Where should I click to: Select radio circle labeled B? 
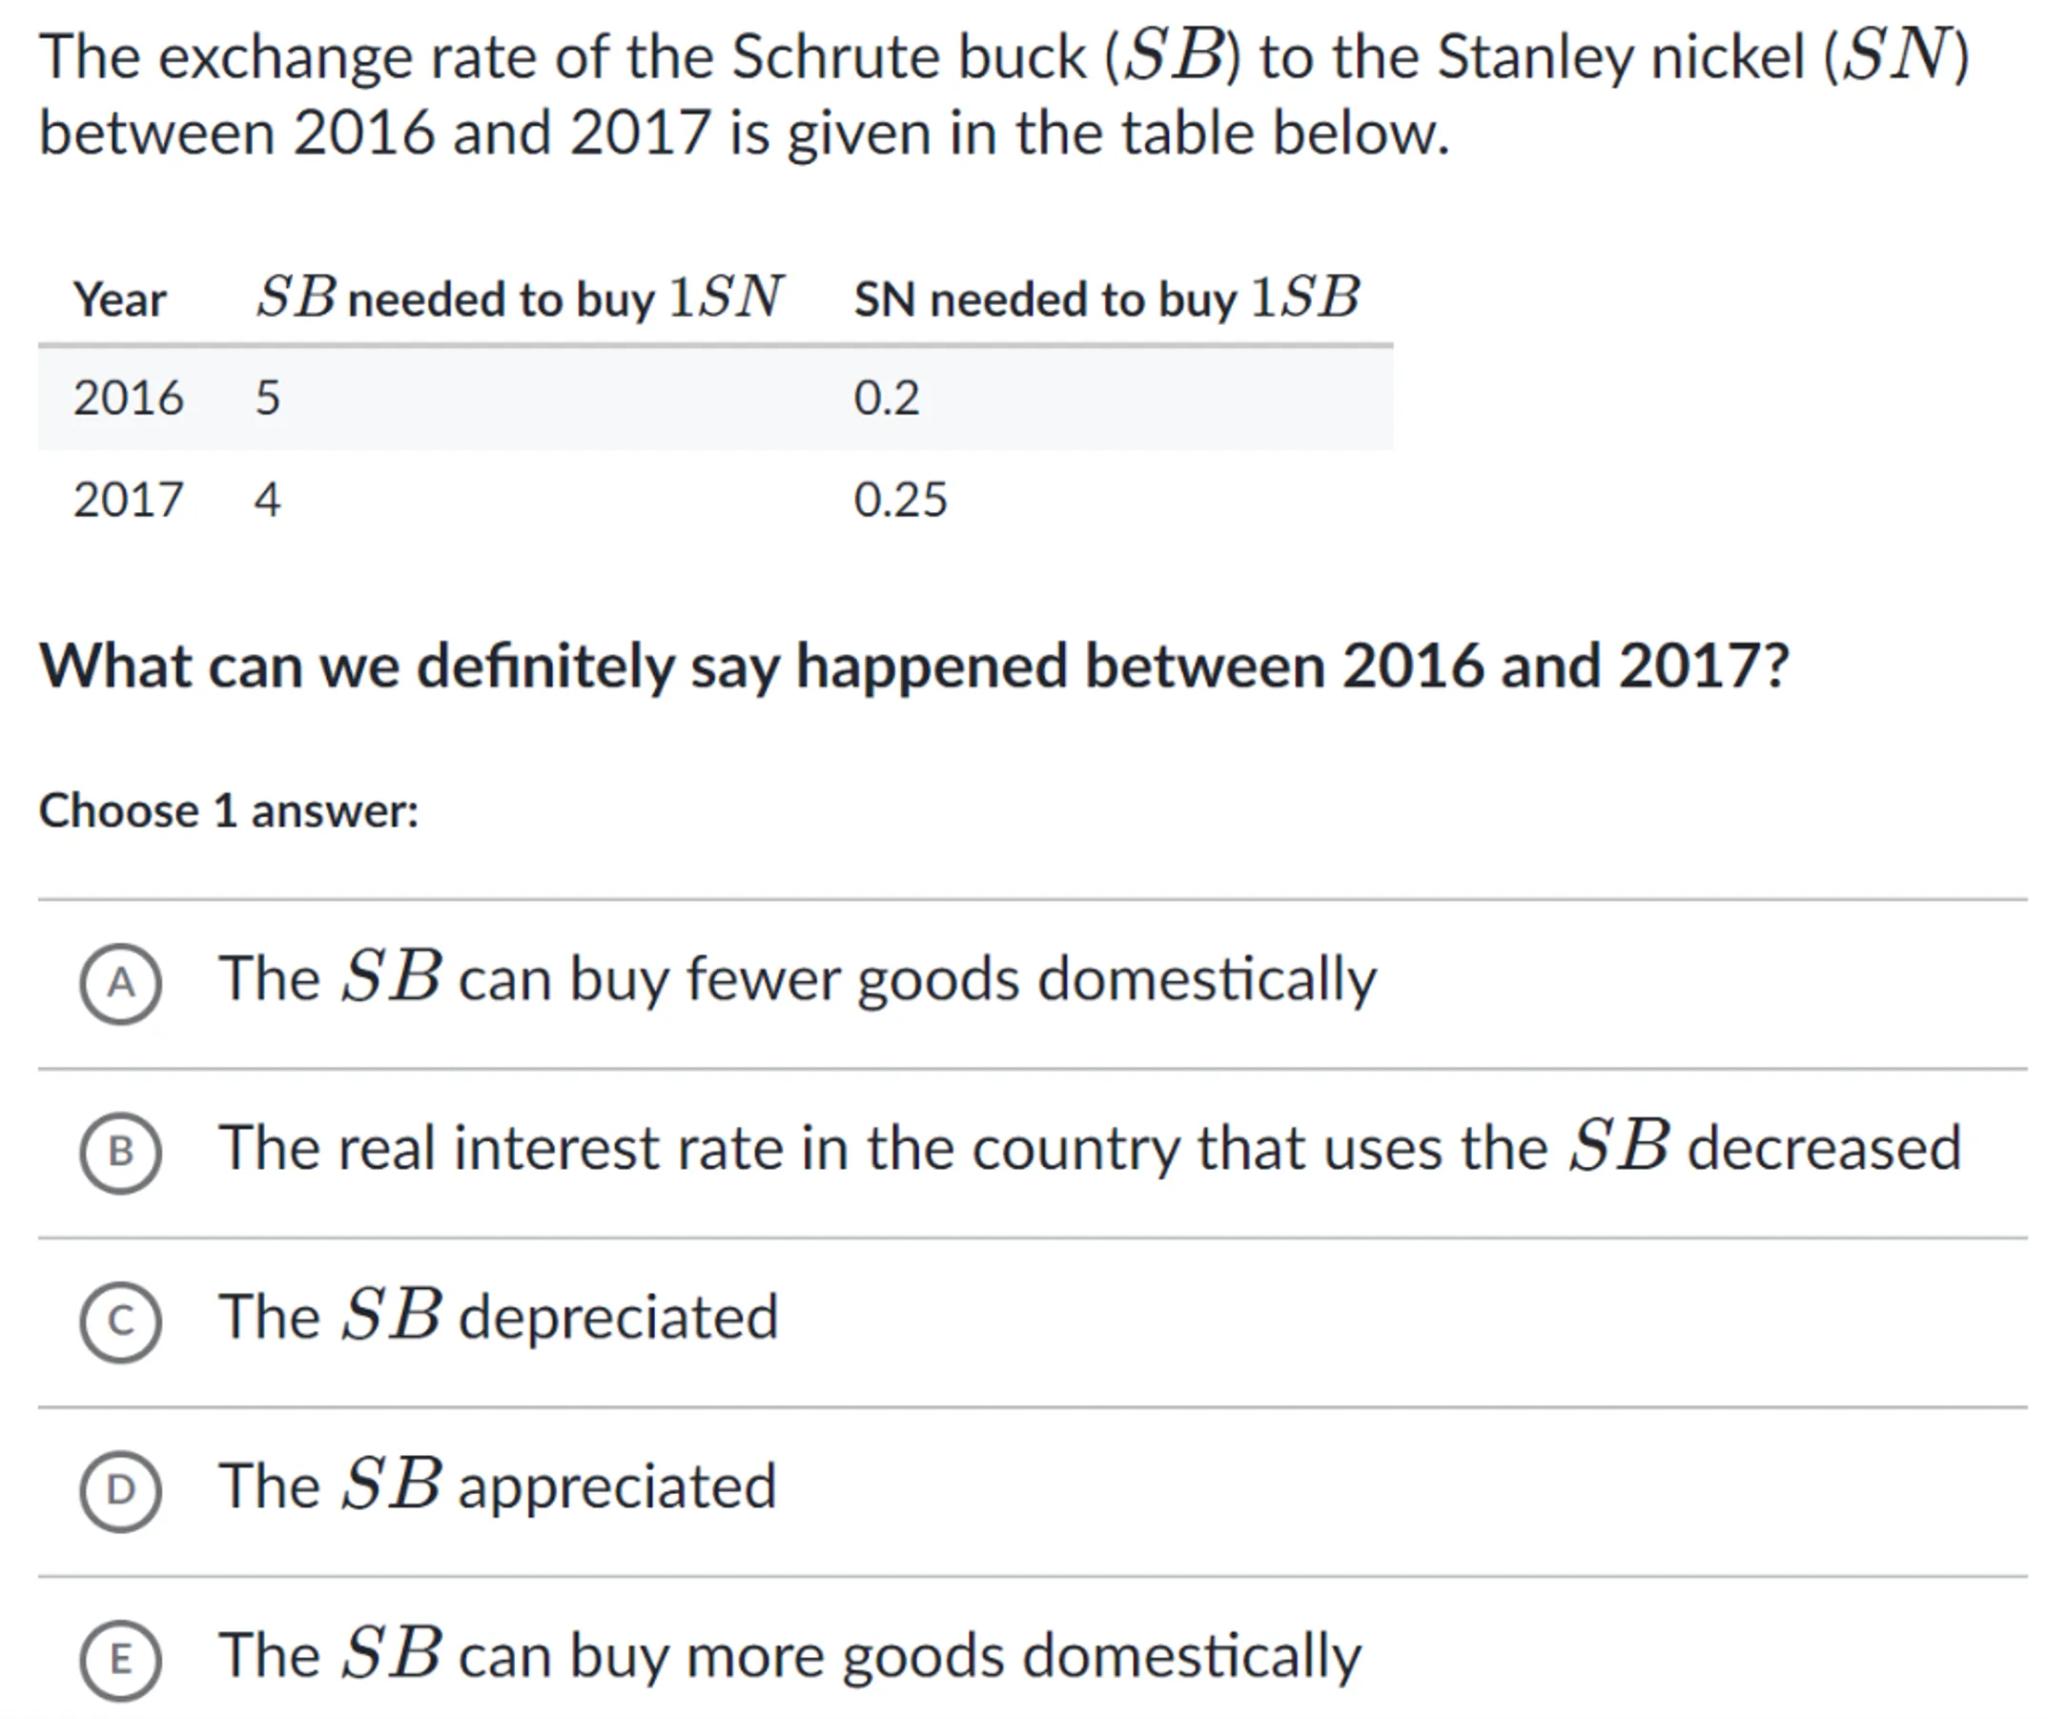click(120, 1152)
